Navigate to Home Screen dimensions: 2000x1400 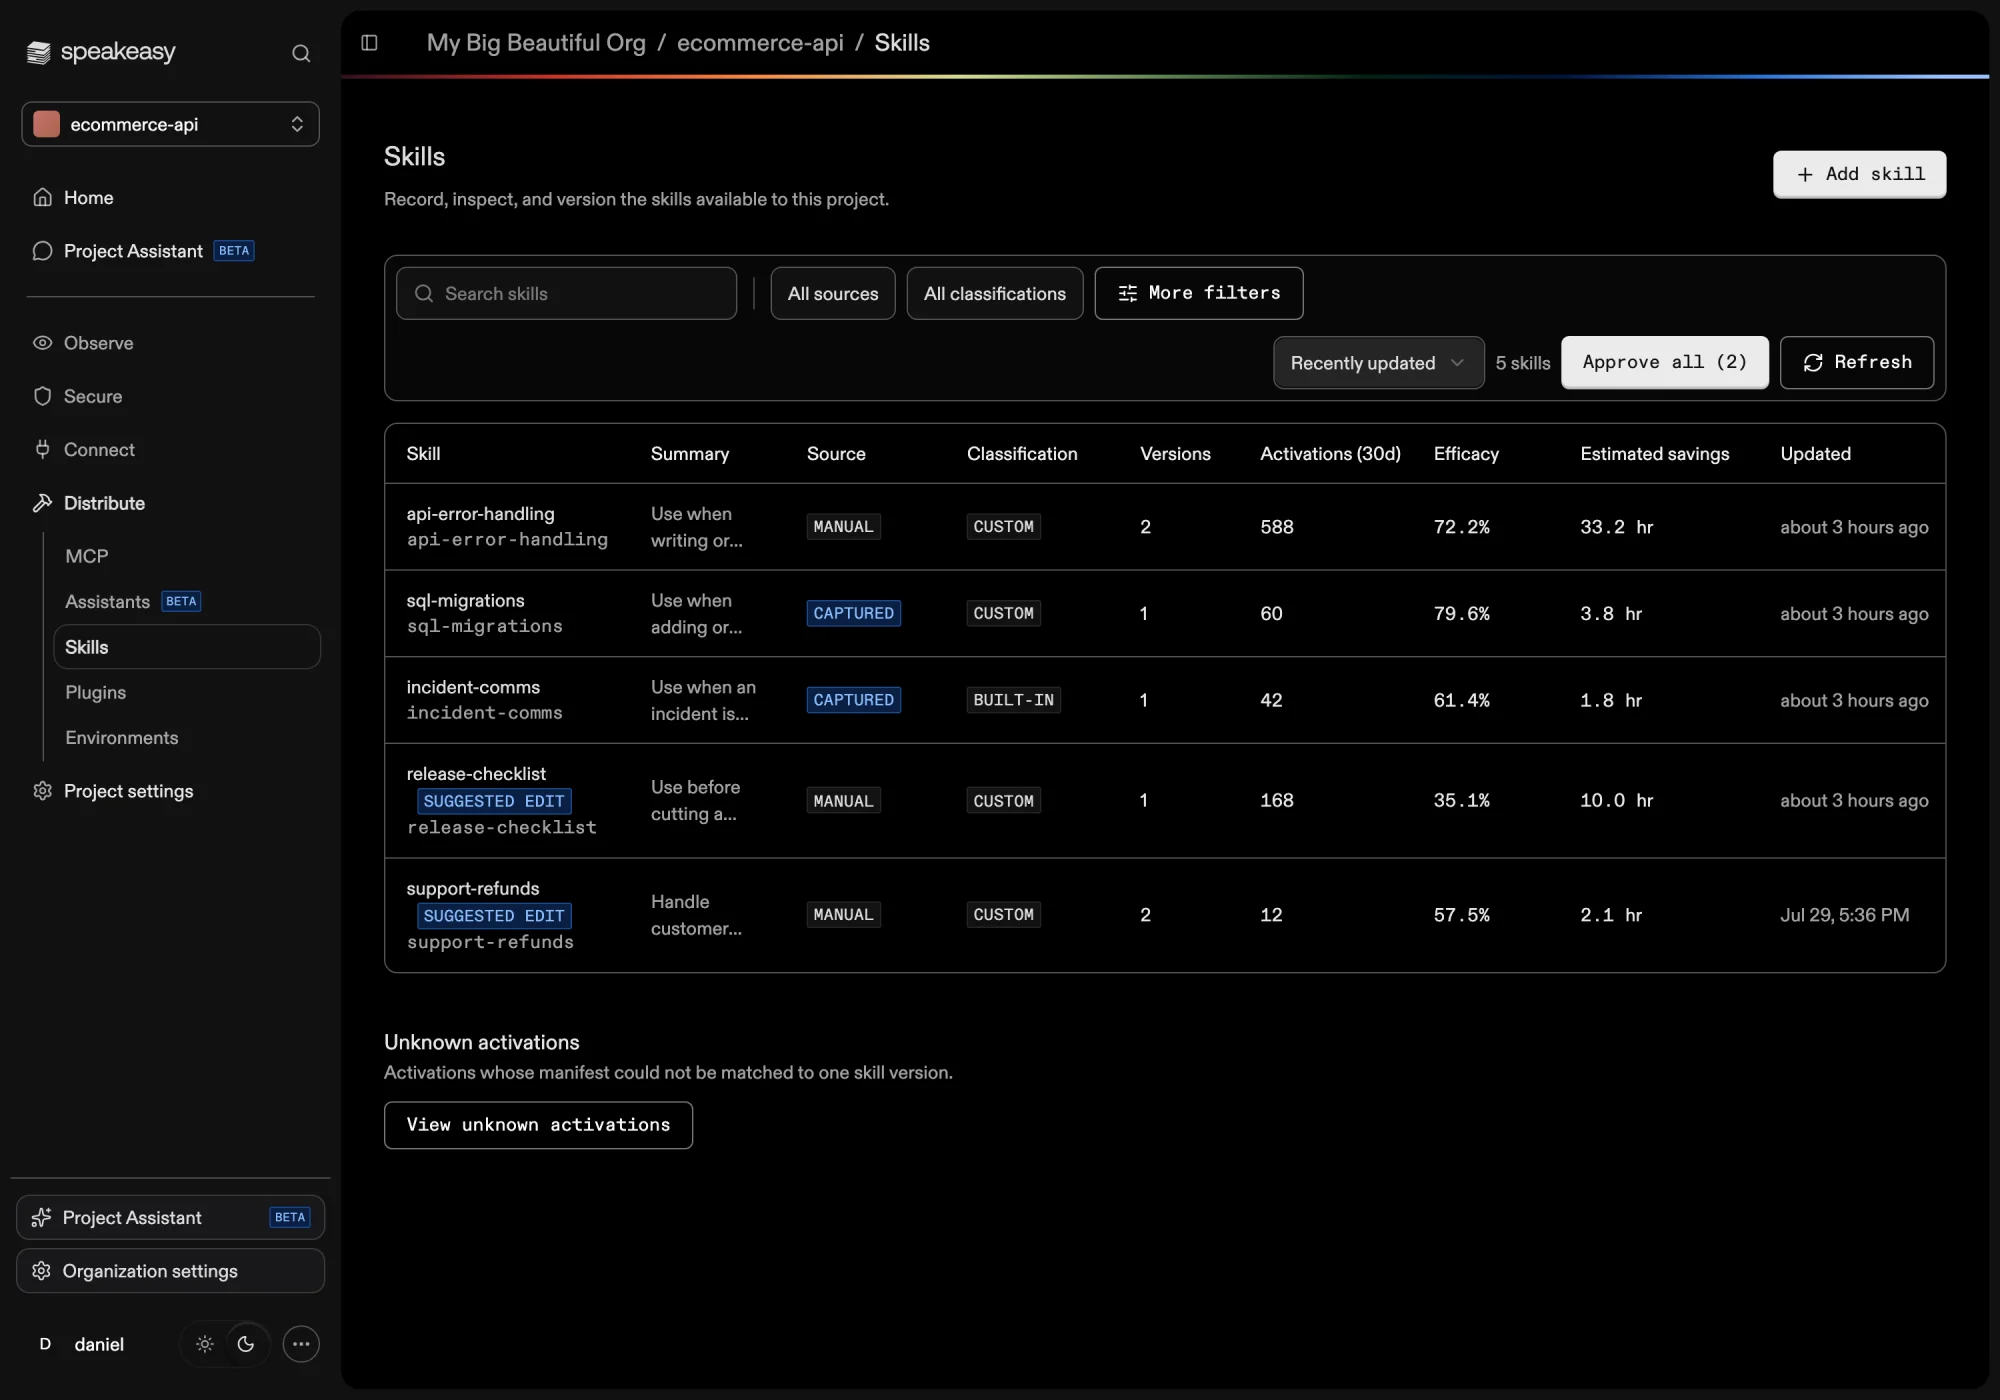click(x=89, y=197)
